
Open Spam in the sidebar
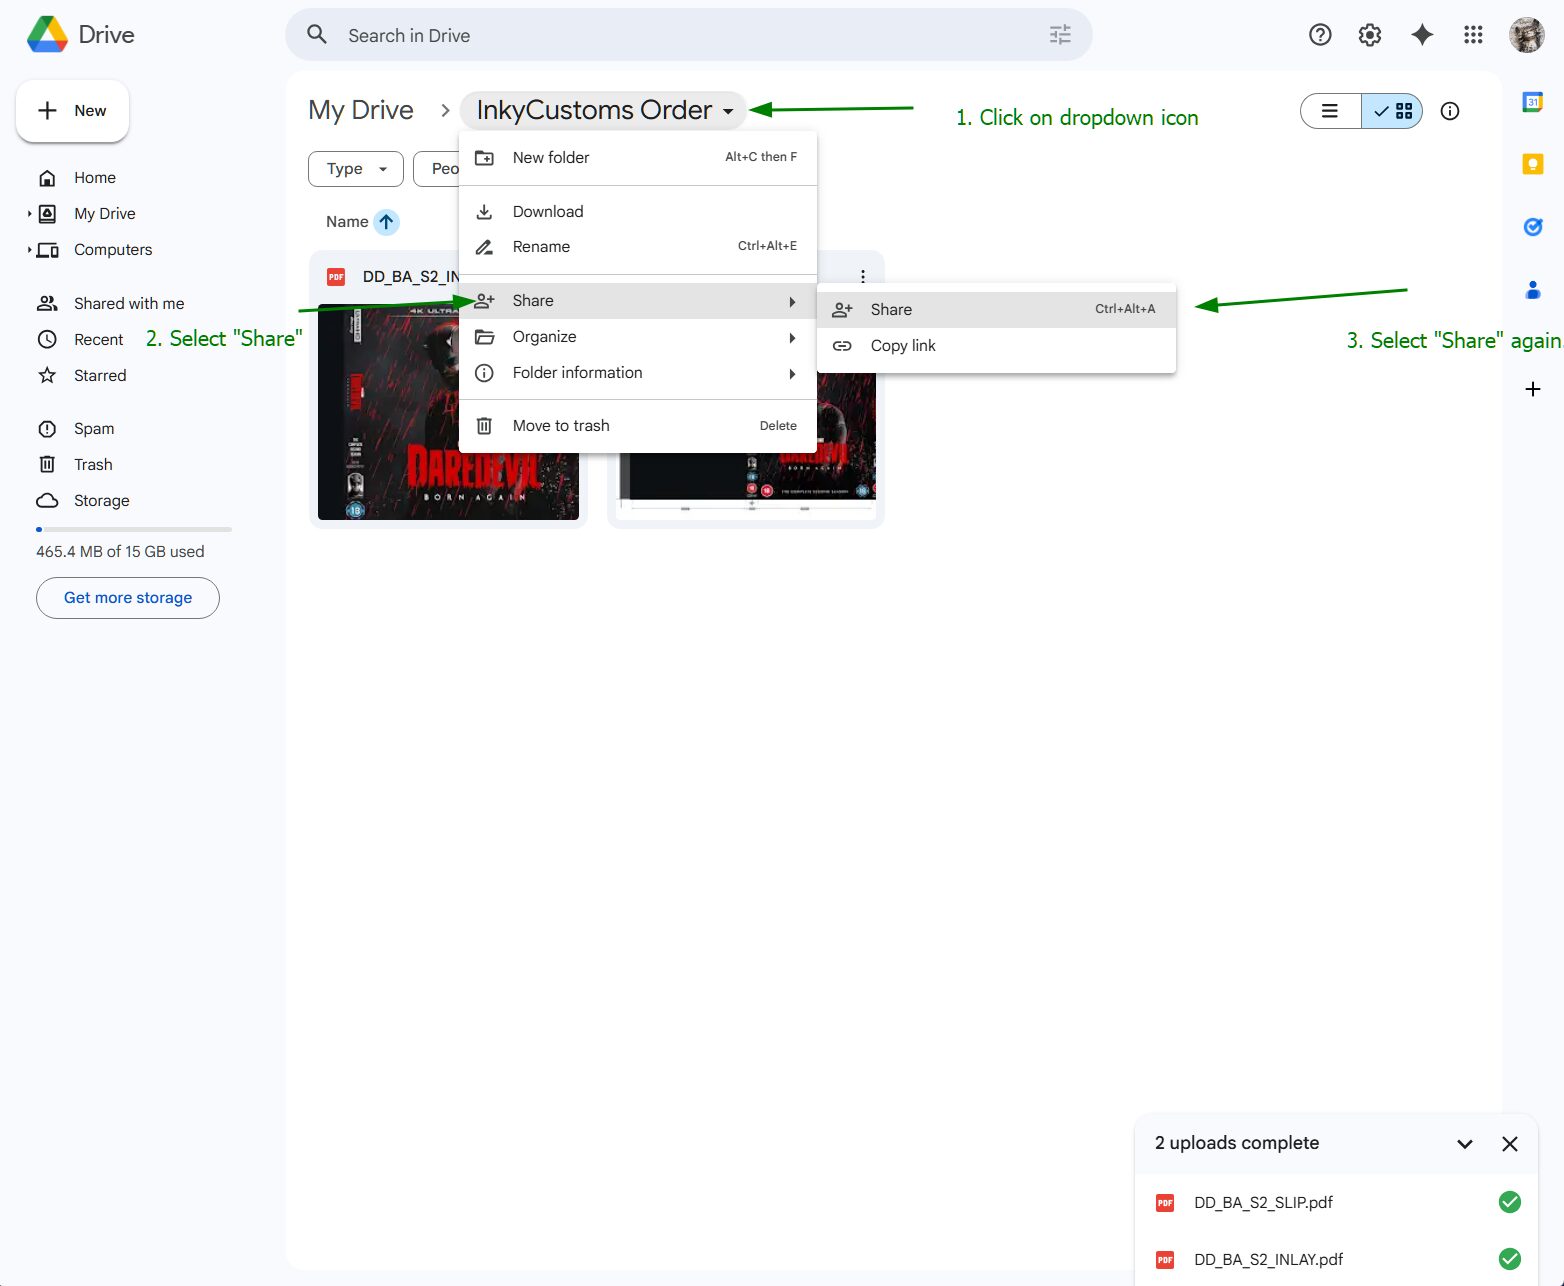coord(94,429)
